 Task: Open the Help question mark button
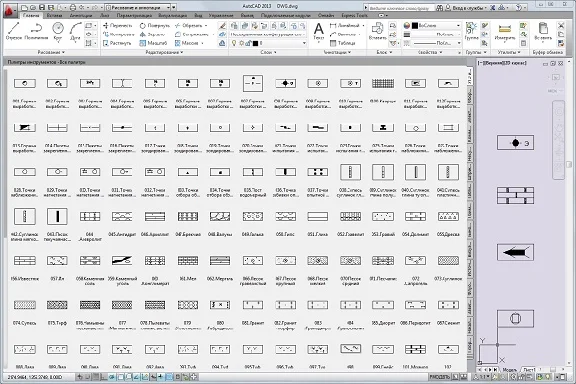(518, 7)
